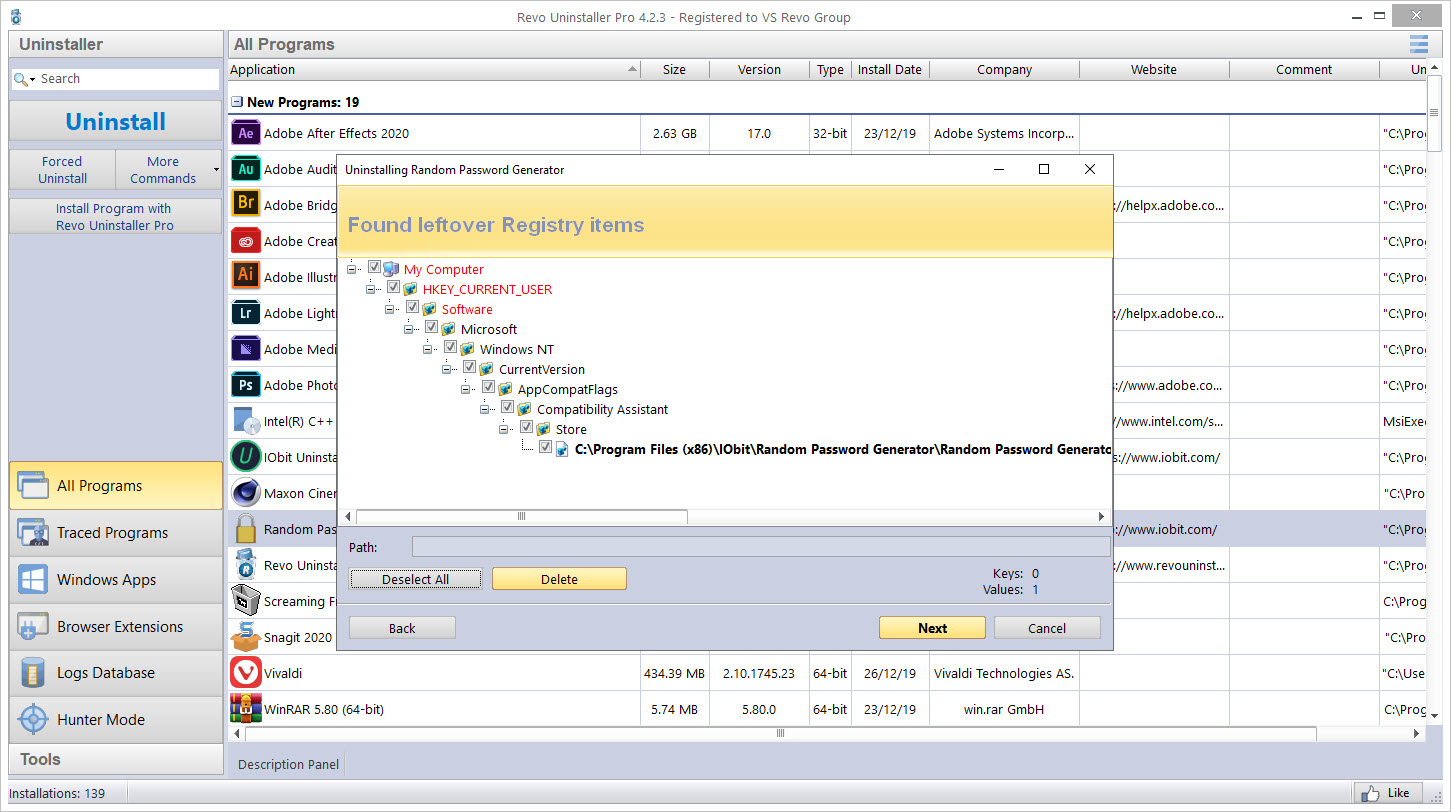Collapse the Software tree node
This screenshot has height=812, width=1451.
tap(389, 309)
